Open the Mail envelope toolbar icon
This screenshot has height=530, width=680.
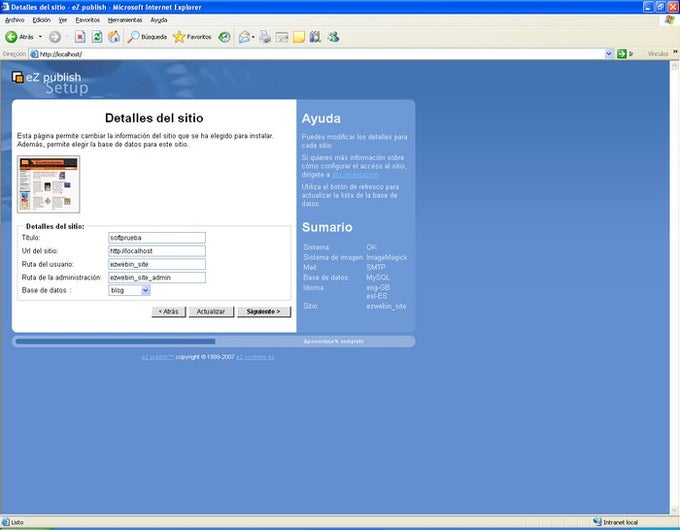(x=245, y=37)
